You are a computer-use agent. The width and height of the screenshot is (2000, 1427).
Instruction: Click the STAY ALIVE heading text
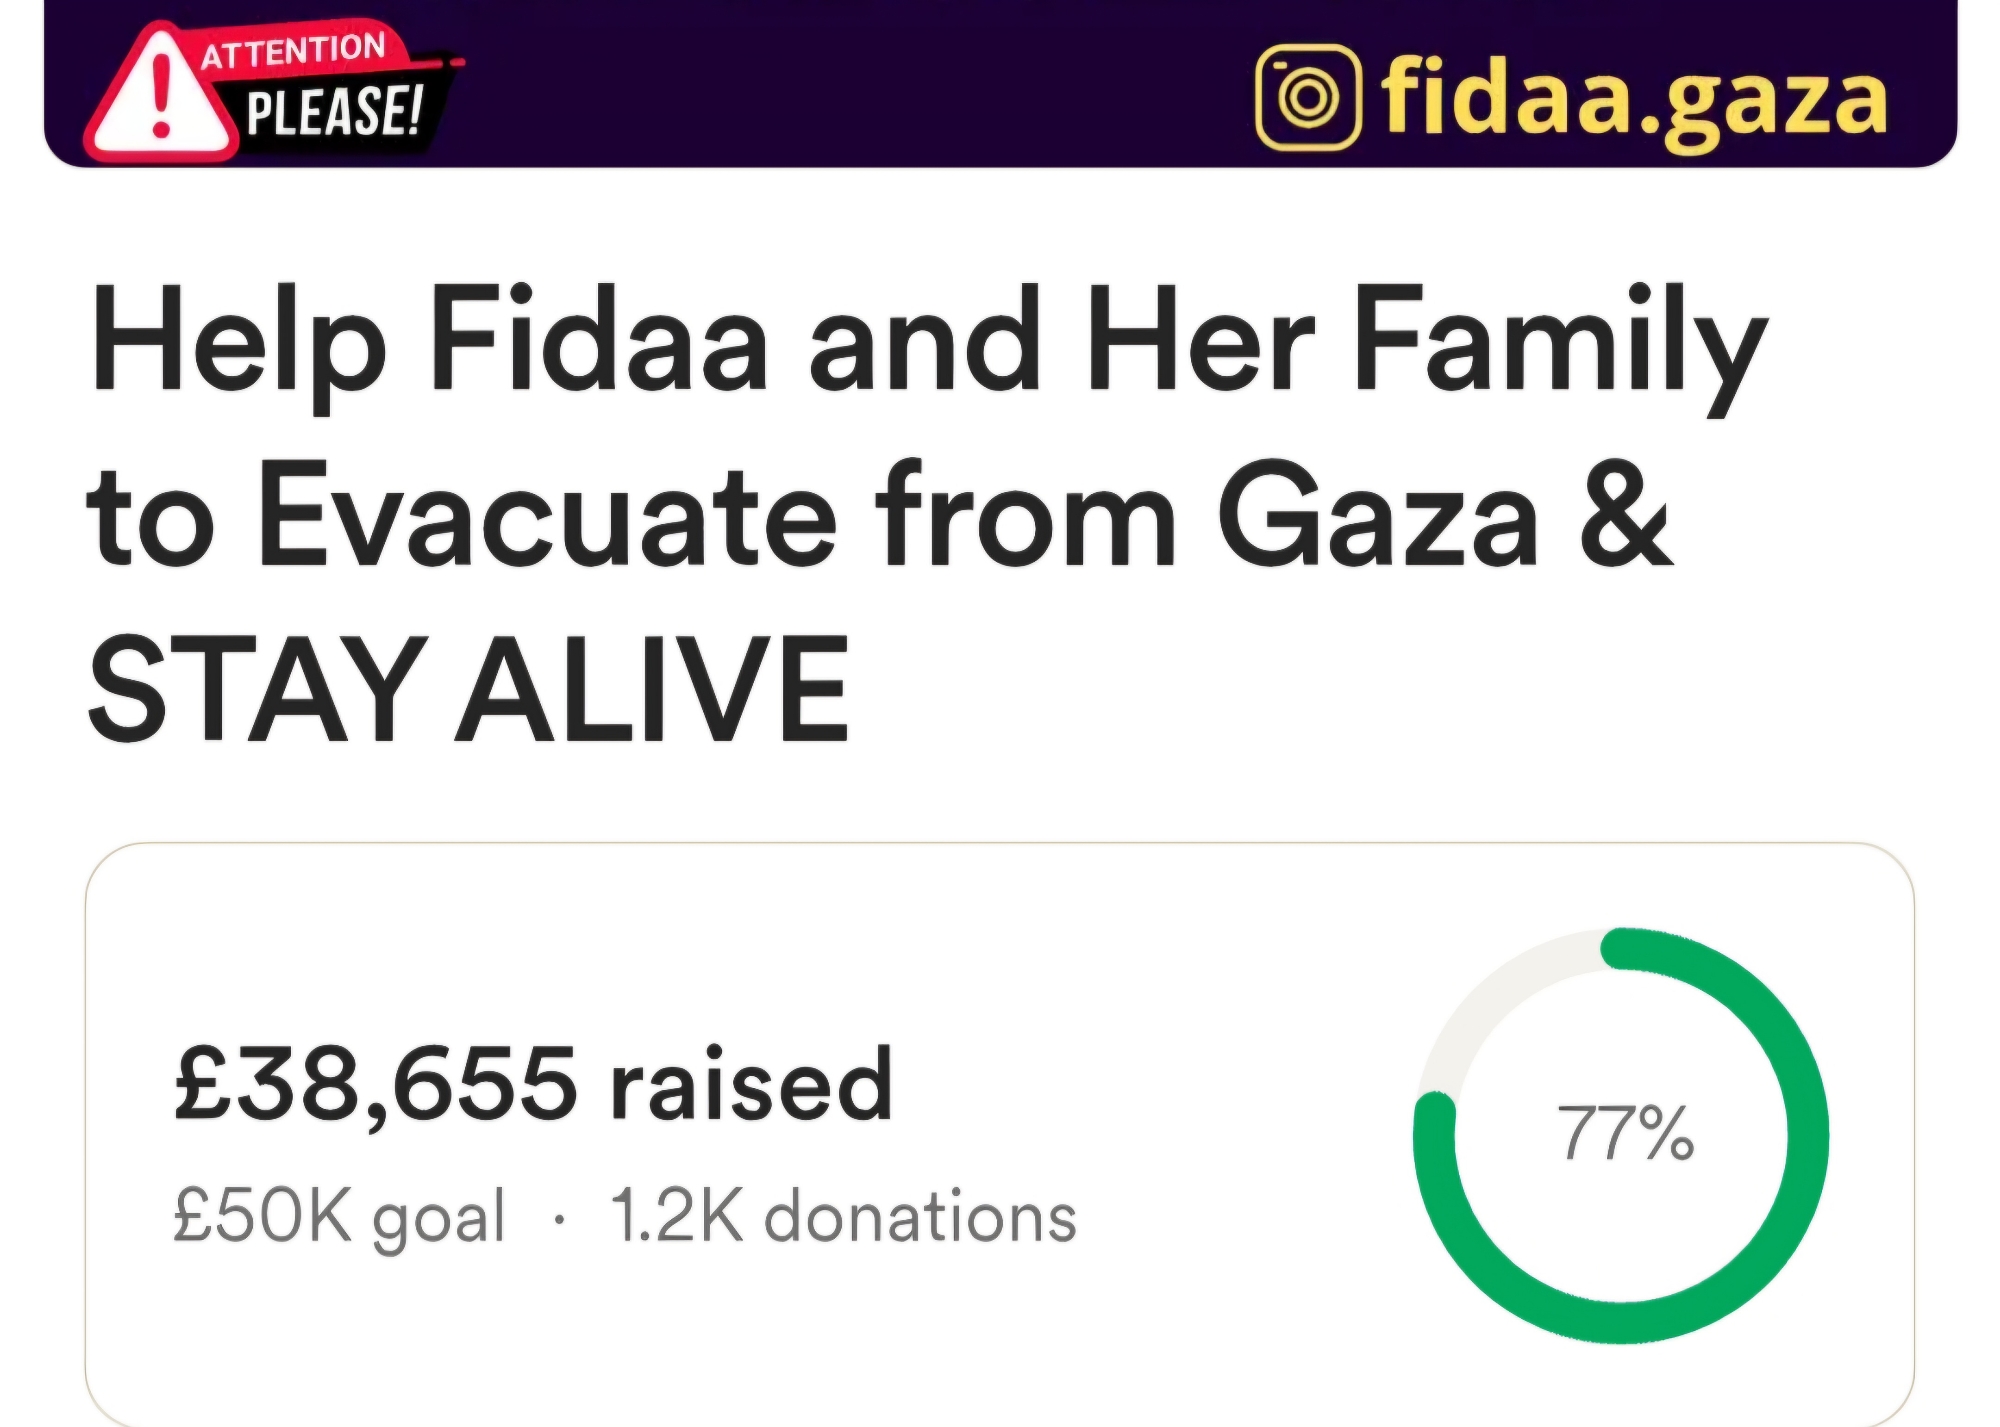coord(469,689)
